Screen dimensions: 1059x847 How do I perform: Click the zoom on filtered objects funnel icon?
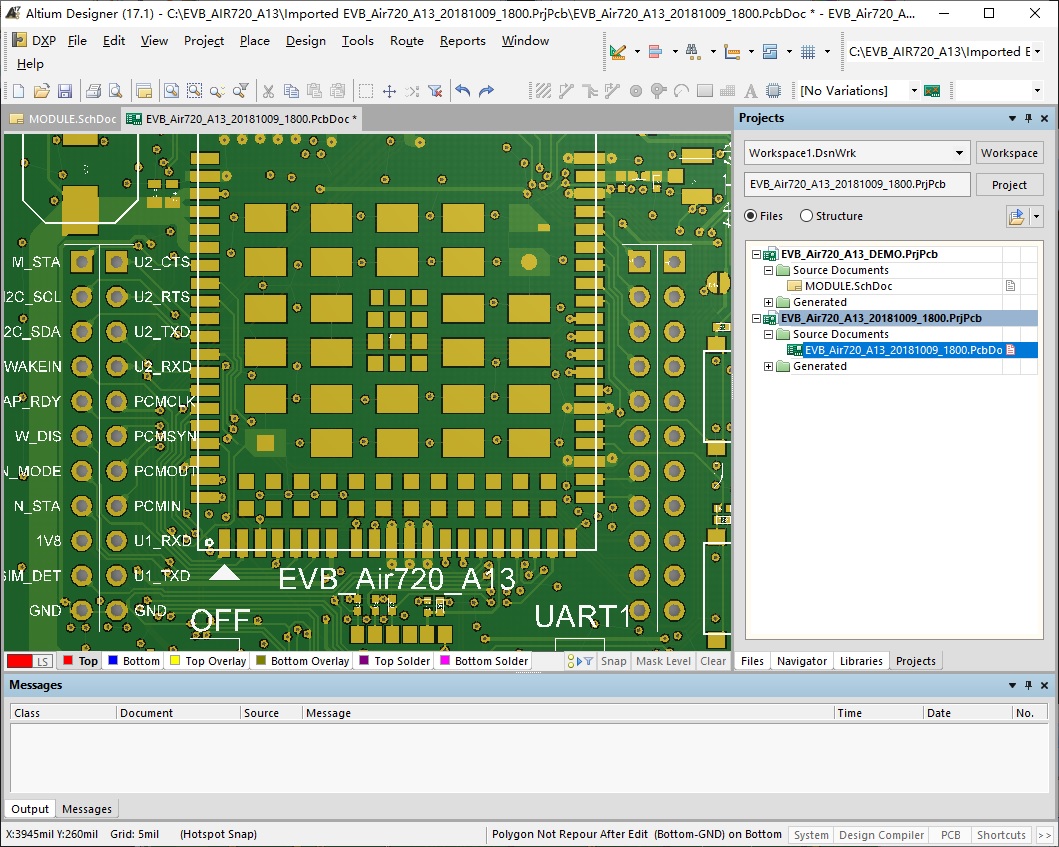(240, 91)
